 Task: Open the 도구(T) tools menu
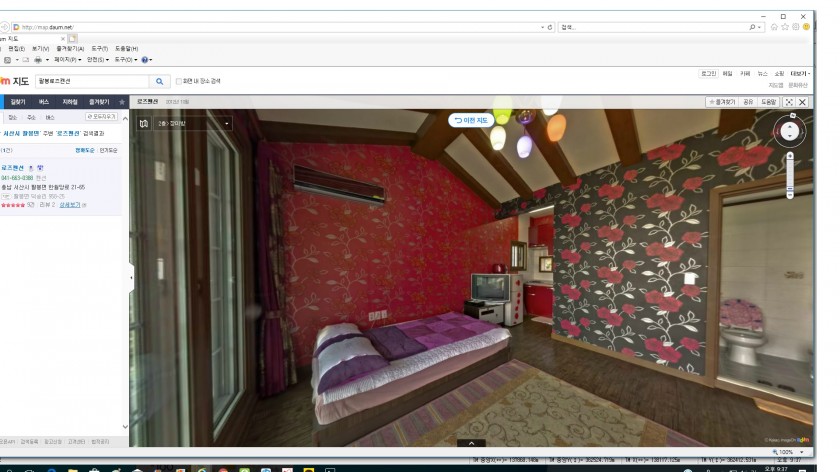99,49
